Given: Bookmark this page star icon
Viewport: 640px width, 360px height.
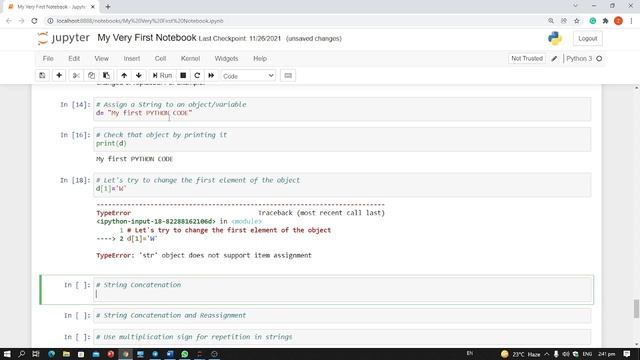Looking at the screenshot, I should [x=576, y=21].
